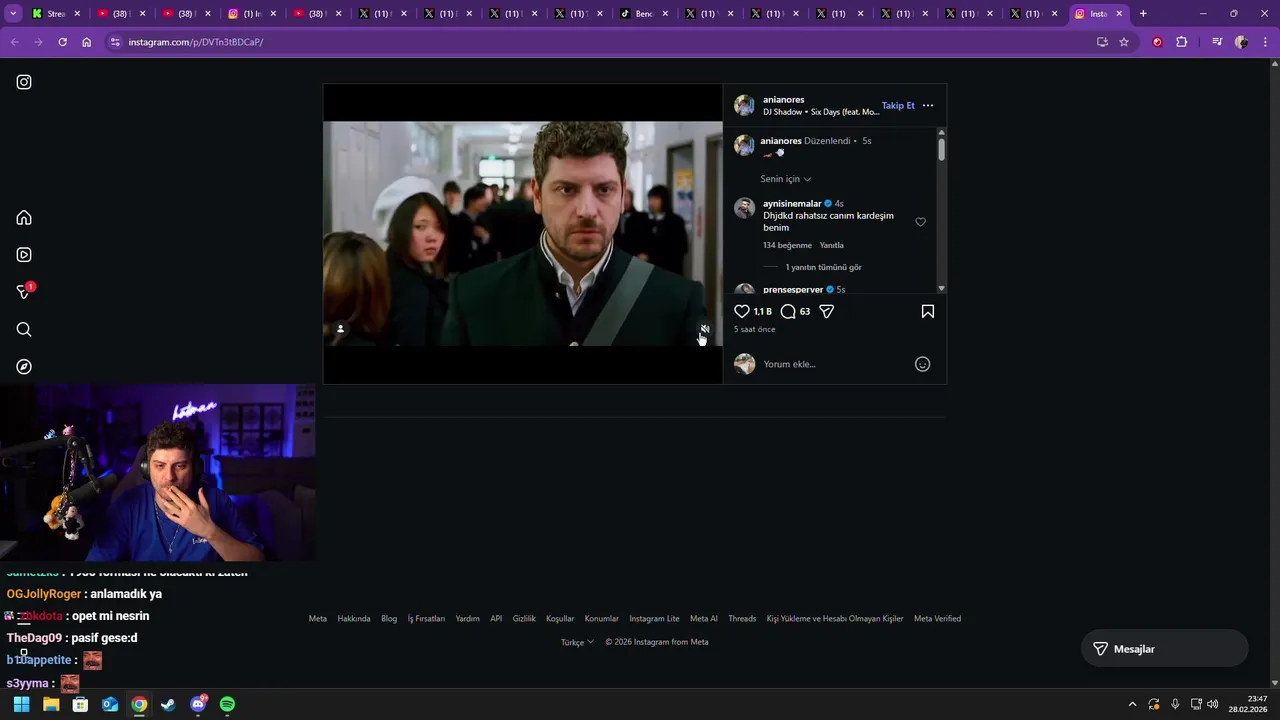1280x720 pixels.
Task: Open the Windows Start menu
Action: coord(21,704)
